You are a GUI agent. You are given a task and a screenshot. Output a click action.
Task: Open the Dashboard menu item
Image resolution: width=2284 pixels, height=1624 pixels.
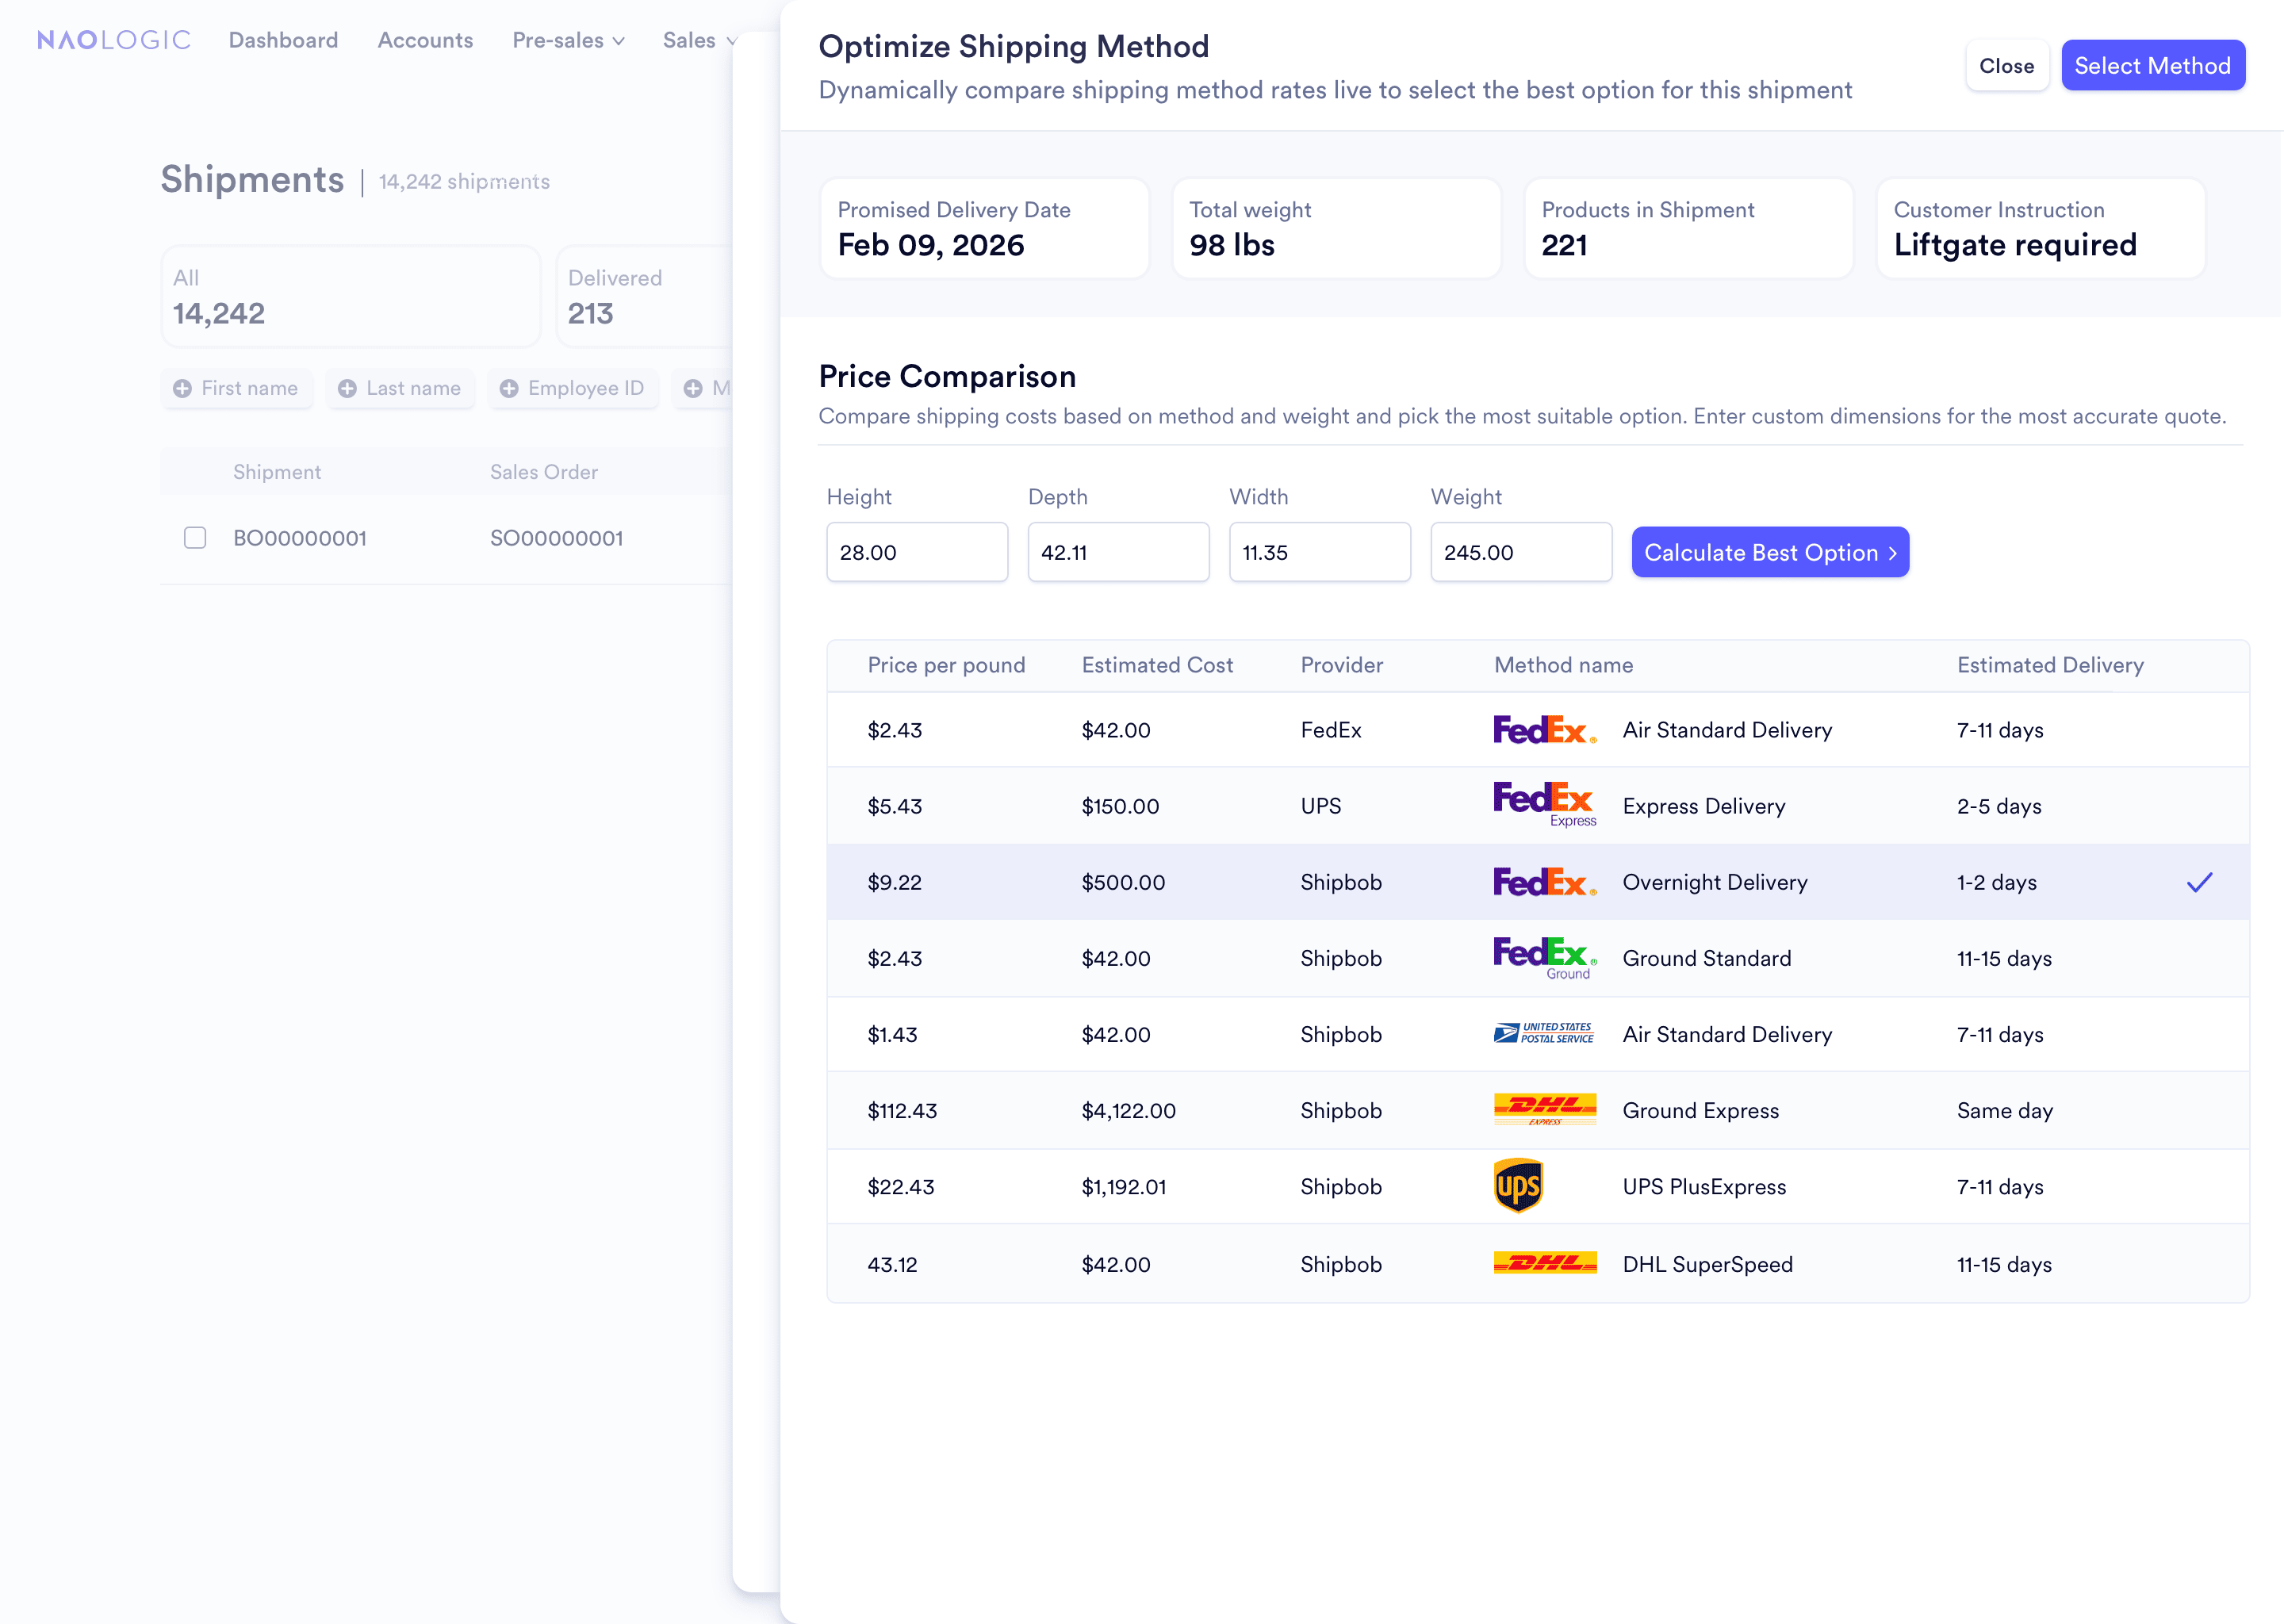pyautogui.click(x=283, y=40)
